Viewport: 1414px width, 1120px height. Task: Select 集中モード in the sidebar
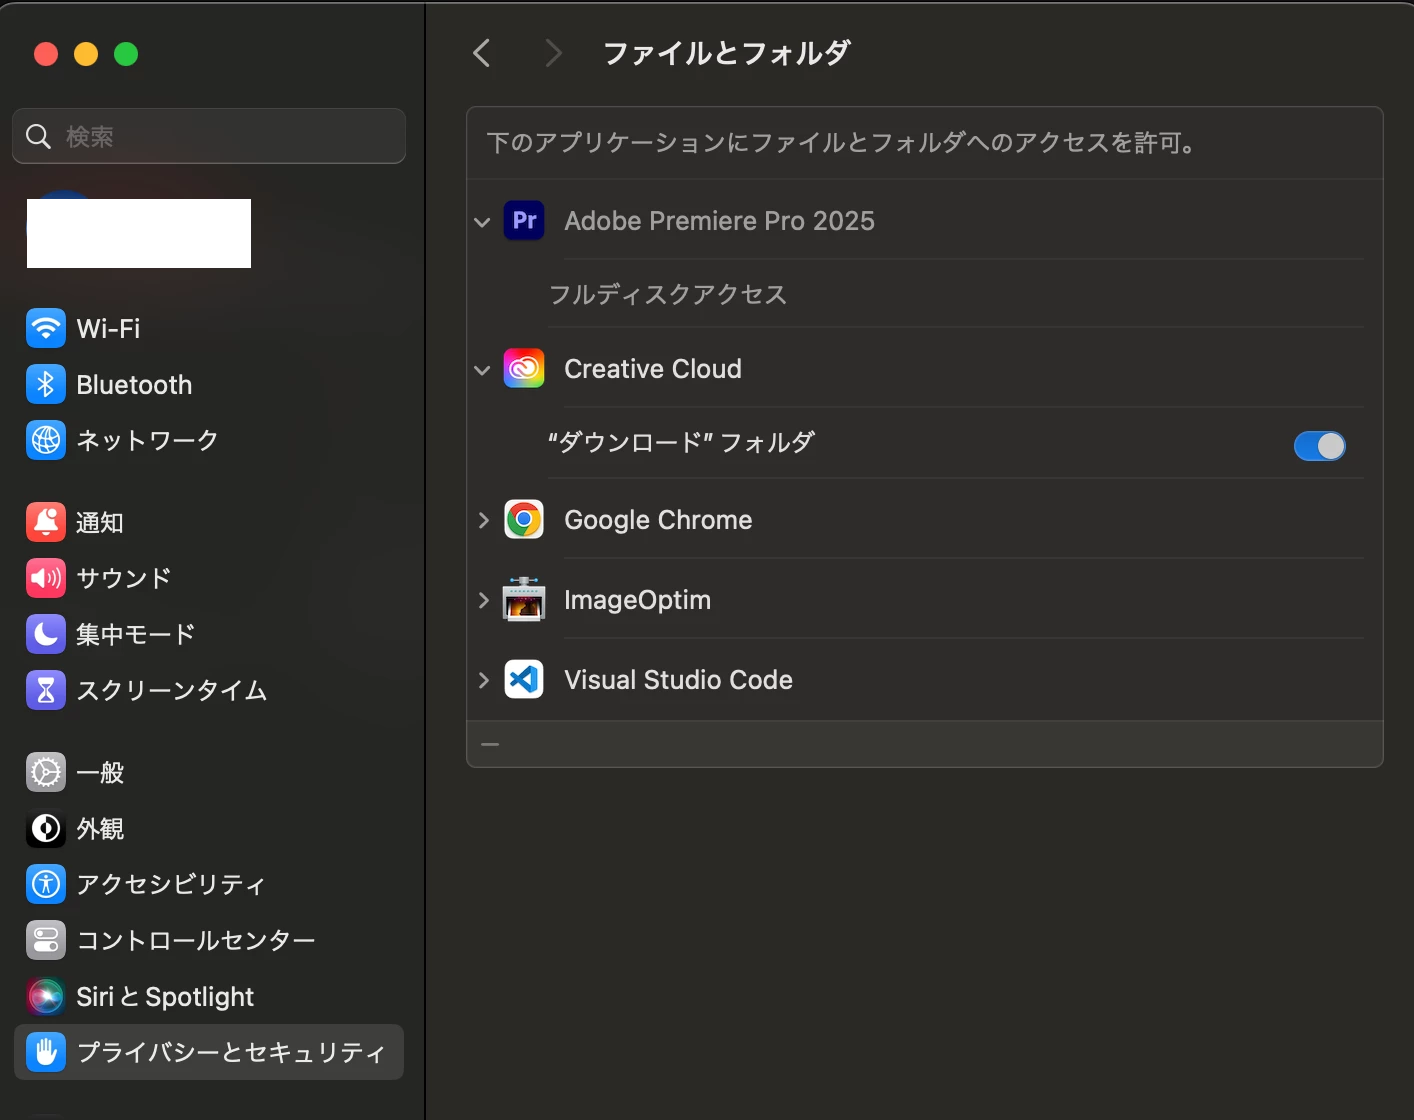(209, 634)
